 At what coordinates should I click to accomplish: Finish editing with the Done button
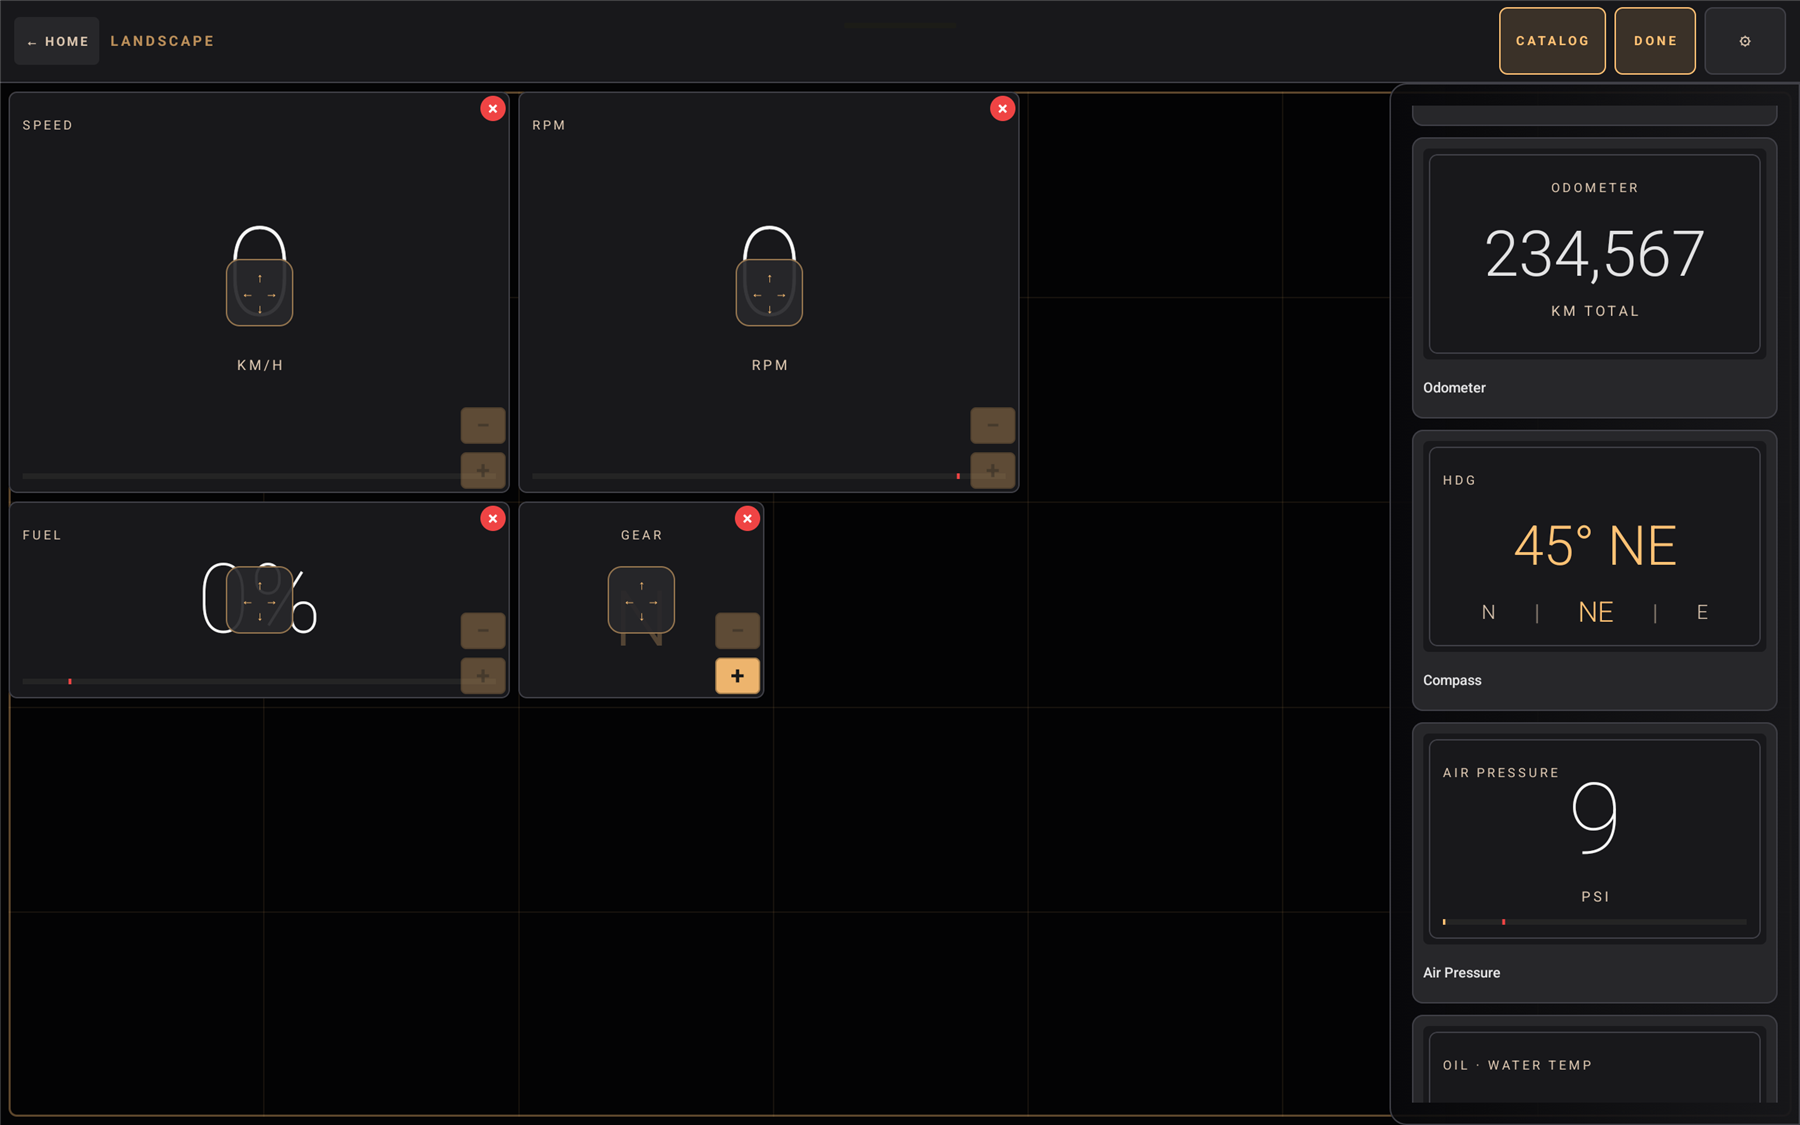pos(1655,41)
